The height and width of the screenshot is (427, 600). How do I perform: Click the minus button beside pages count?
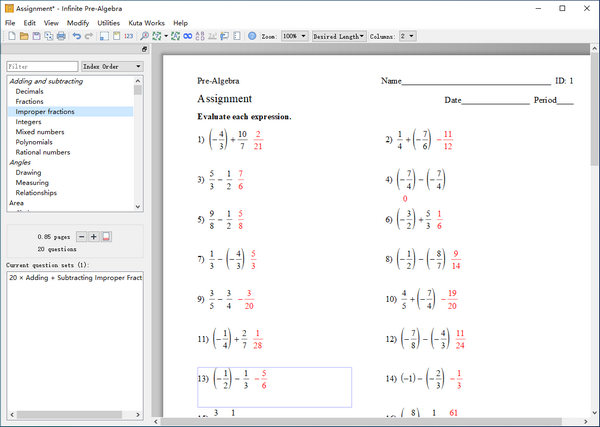pyautogui.click(x=82, y=236)
